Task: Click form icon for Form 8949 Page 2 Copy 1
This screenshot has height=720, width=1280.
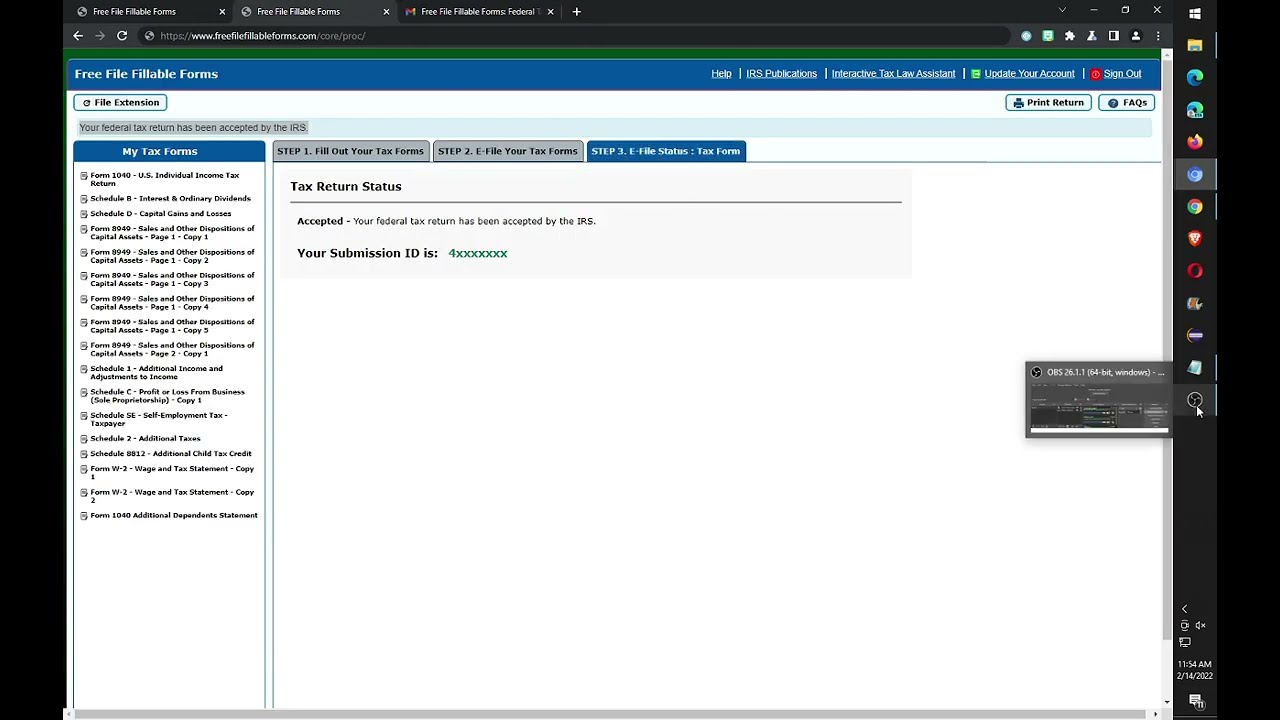Action: [x=84, y=346]
